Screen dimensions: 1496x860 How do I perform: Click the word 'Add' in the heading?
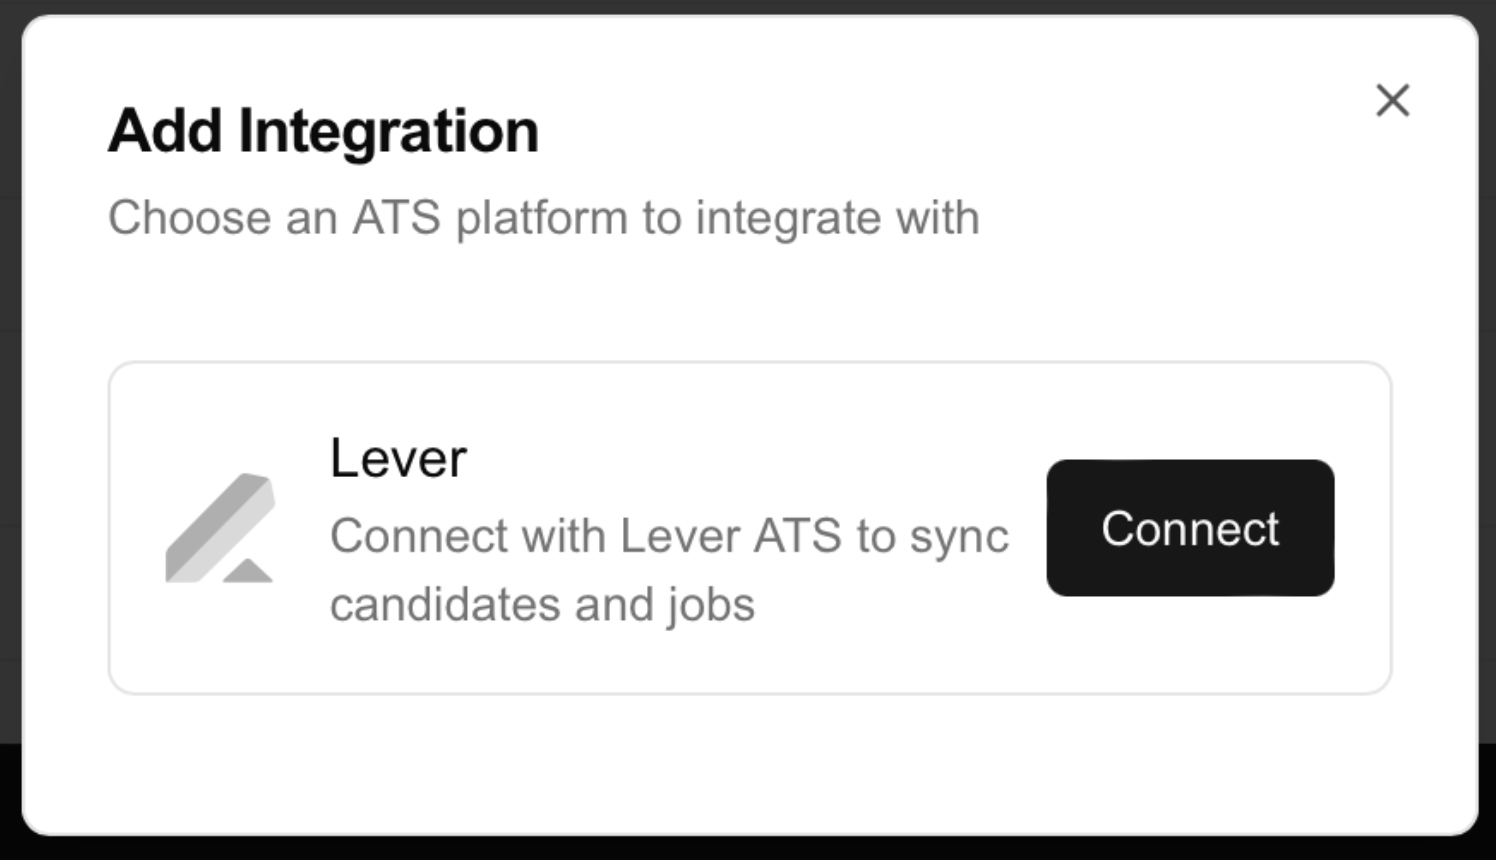coord(165,131)
